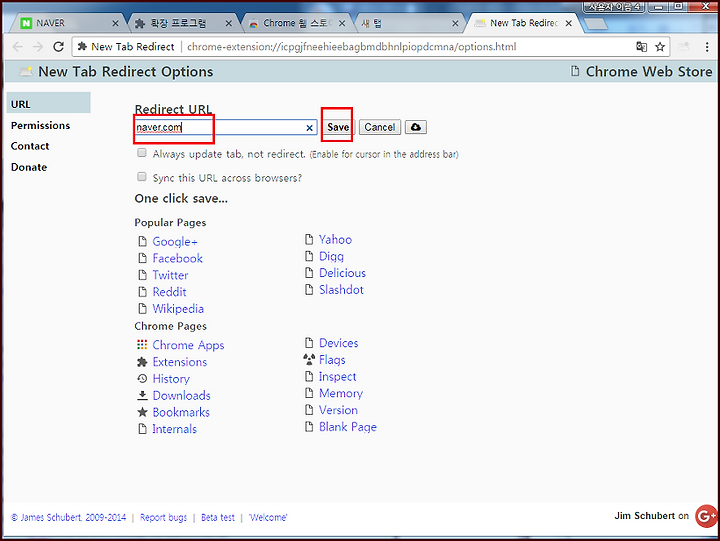The width and height of the screenshot is (720, 541).
Task: Open the Chrome Web Store link
Action: [649, 72]
